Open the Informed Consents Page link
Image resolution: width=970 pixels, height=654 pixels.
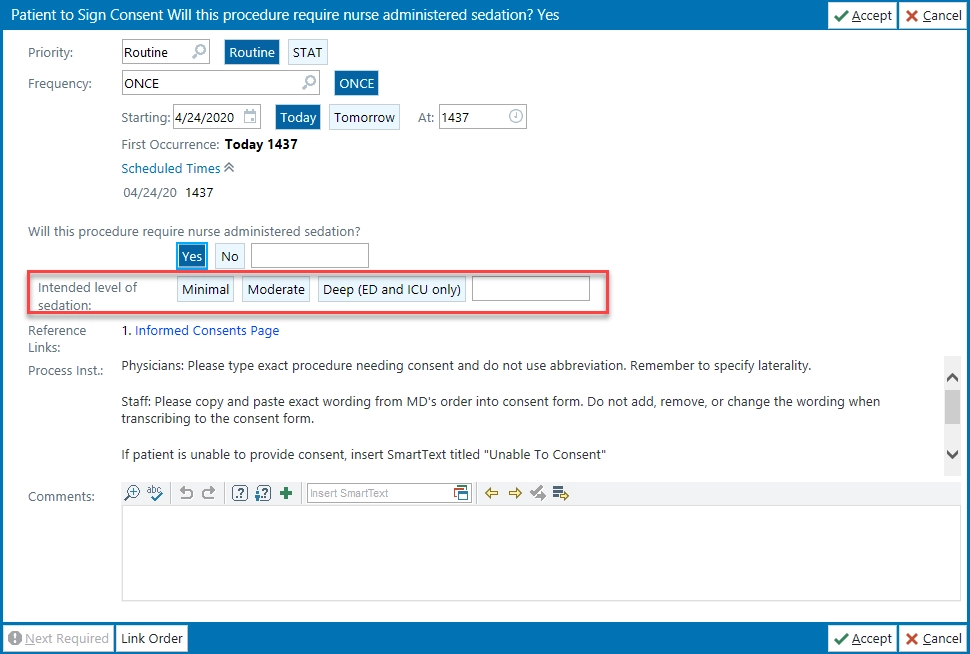[x=207, y=330]
